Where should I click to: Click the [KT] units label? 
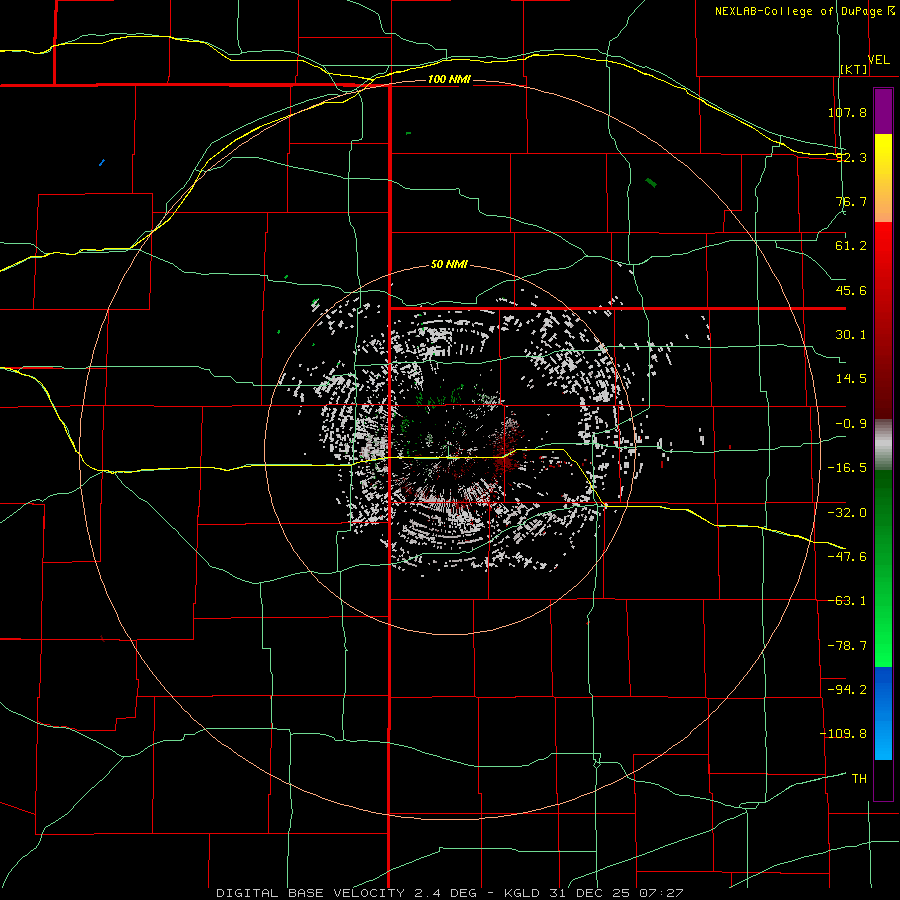(x=854, y=69)
